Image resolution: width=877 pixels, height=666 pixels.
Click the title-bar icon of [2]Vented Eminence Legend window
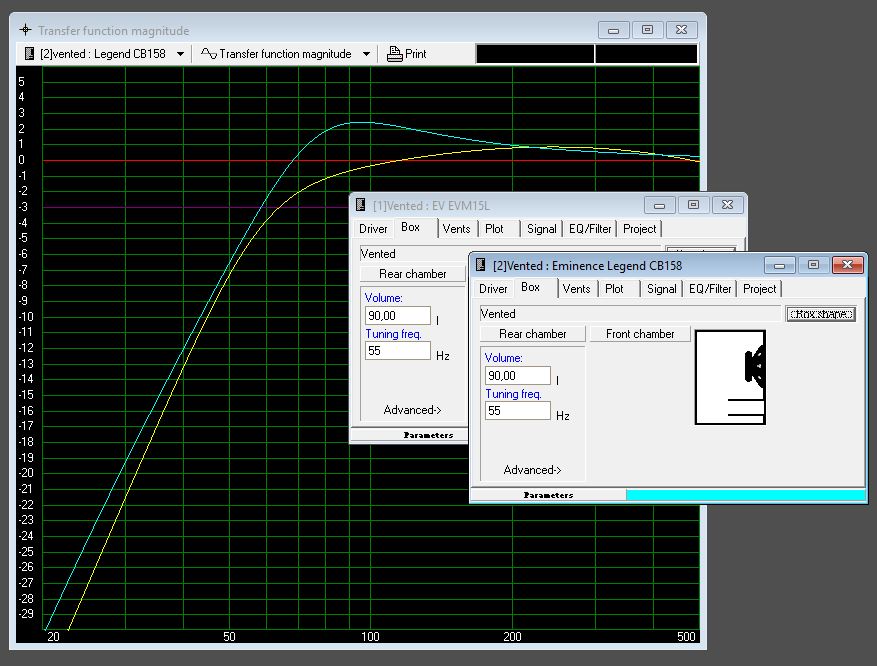point(480,265)
